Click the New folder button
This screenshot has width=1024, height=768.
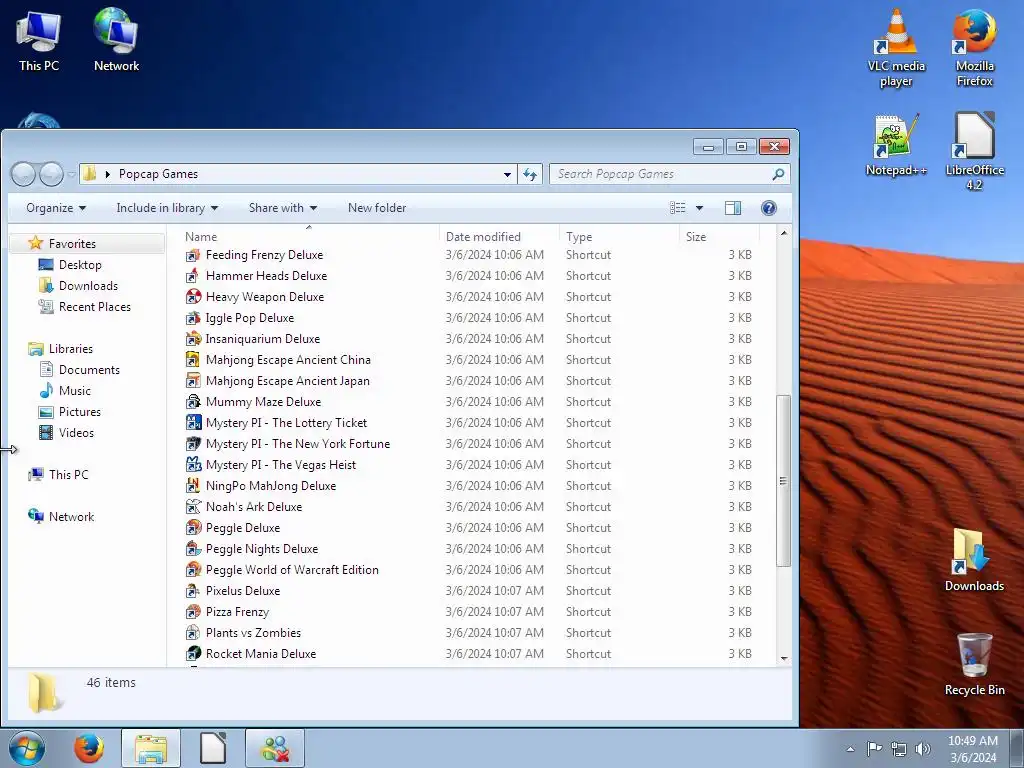pos(377,208)
